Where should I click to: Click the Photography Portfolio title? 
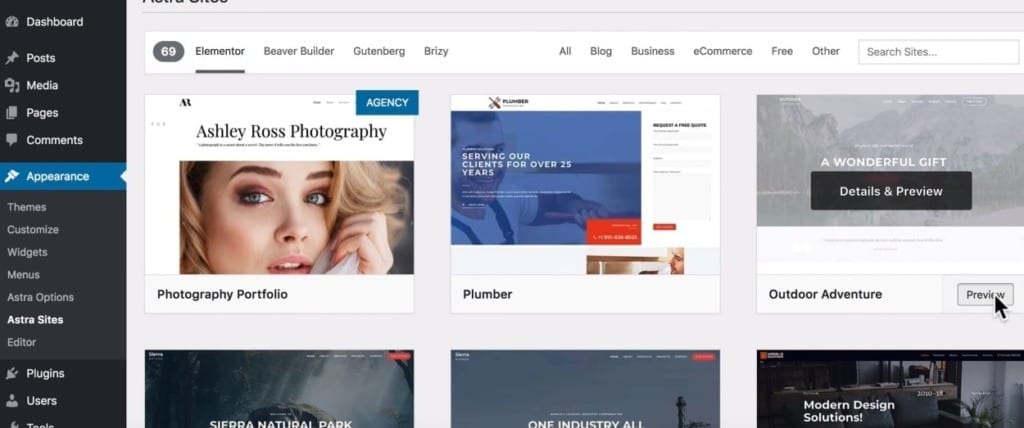(x=222, y=294)
